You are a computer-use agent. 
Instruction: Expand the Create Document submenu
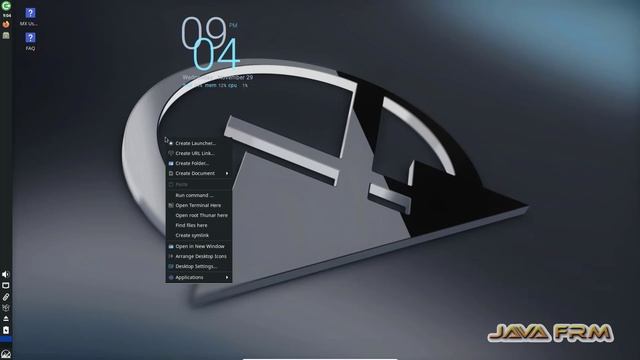pos(199,173)
